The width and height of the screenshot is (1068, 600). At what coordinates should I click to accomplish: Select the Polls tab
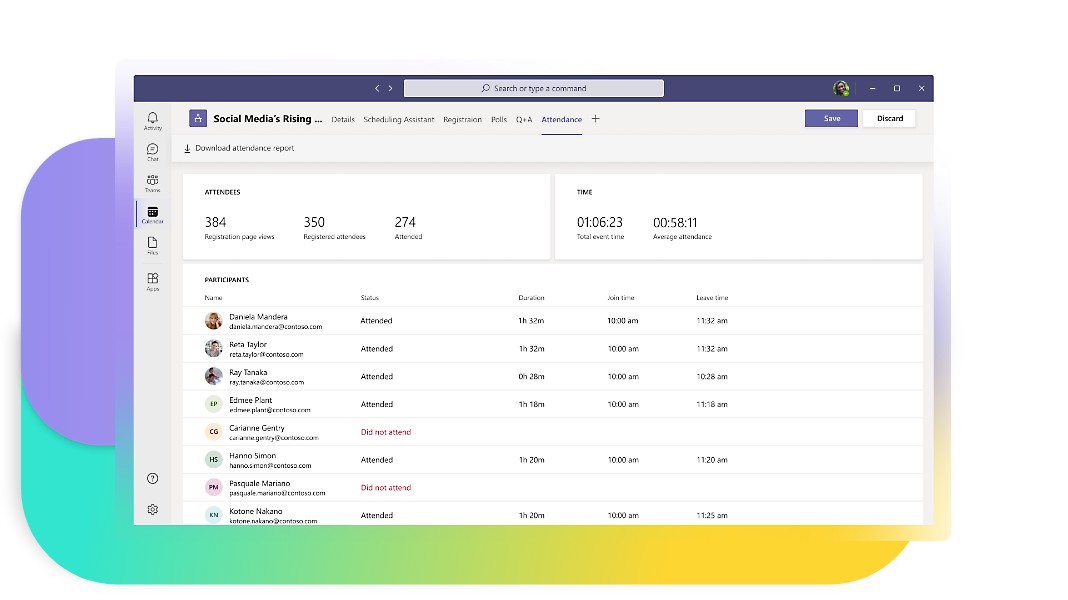(x=499, y=119)
